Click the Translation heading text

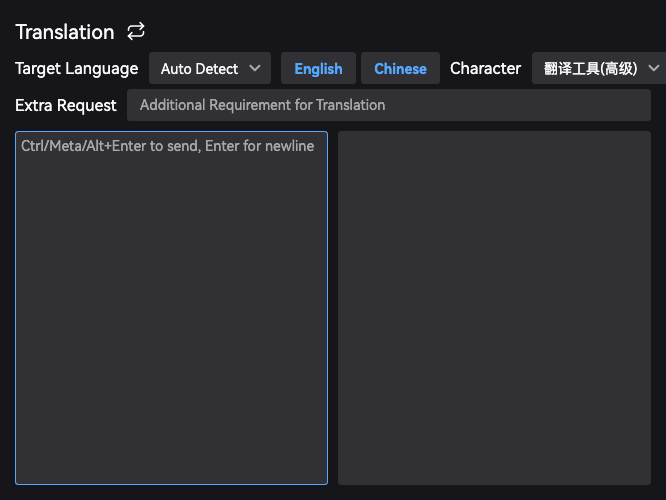pos(65,32)
